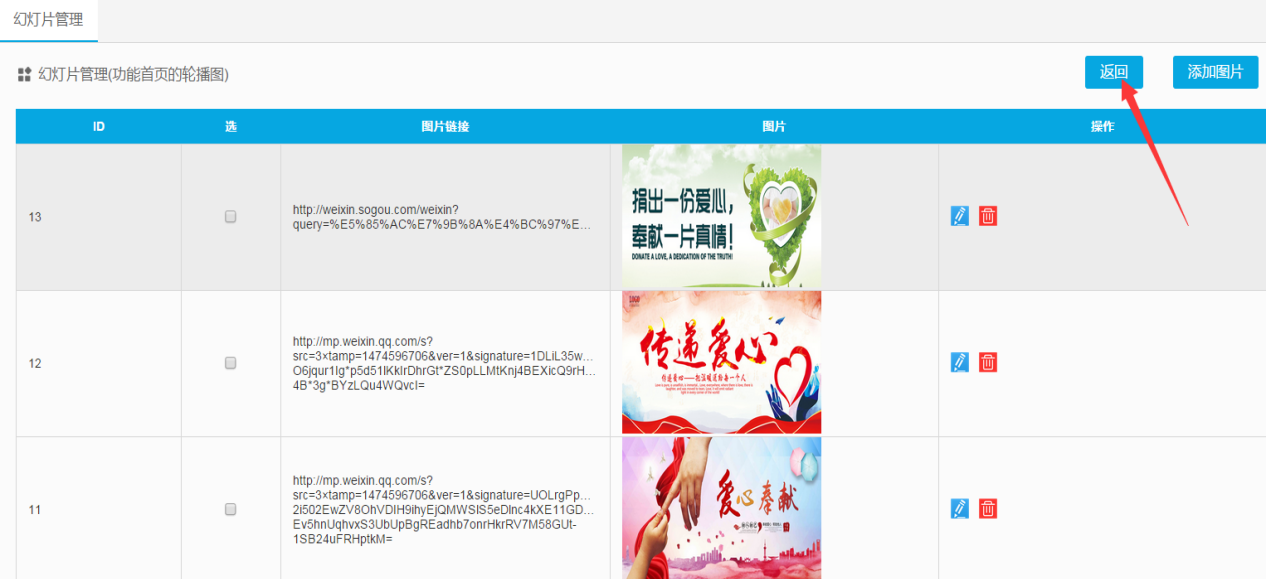
Task: Remove slide ID 11 via trash icon
Action: [x=988, y=509]
